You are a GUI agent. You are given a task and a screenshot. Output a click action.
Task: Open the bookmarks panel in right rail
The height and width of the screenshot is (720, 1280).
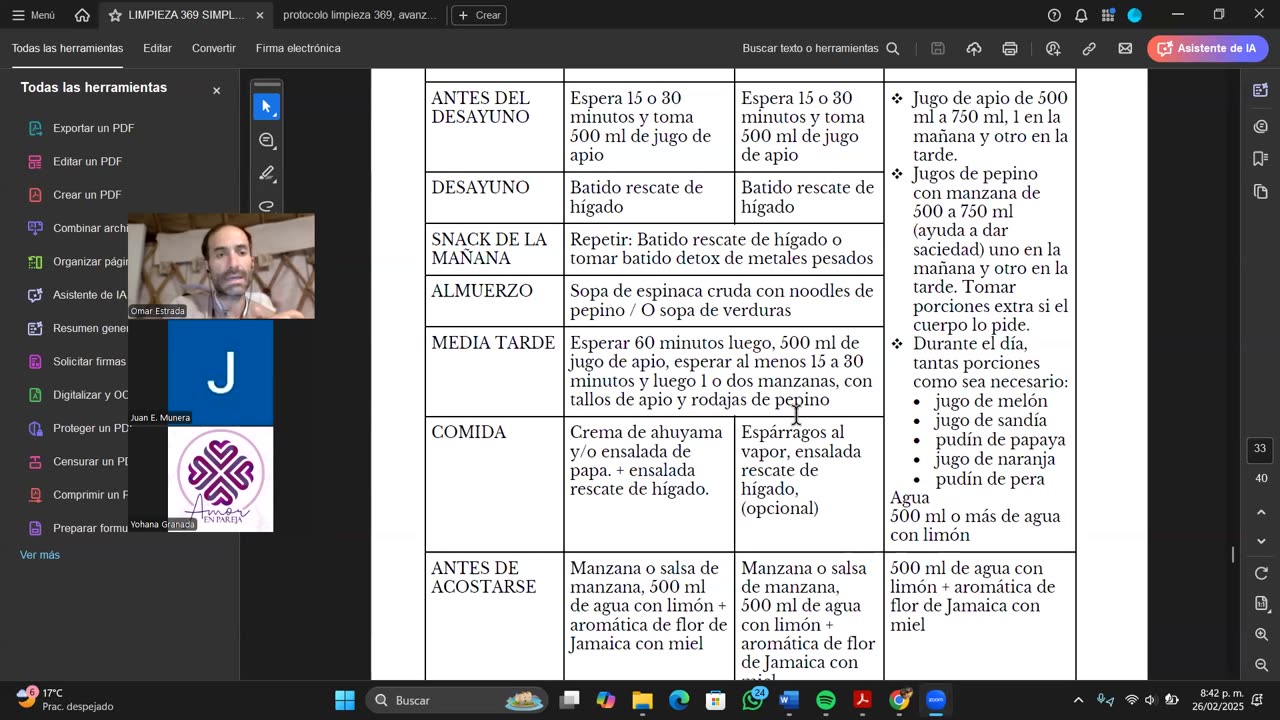(1260, 158)
